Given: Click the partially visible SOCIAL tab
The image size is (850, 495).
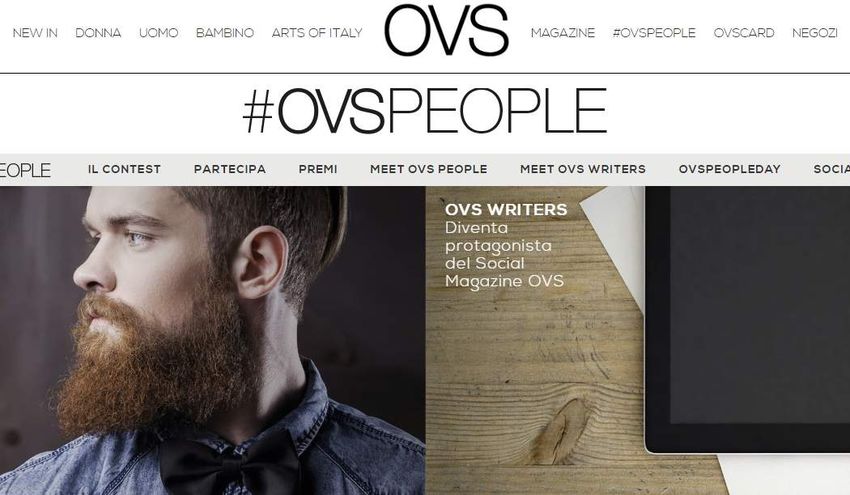Looking at the screenshot, I should click(x=832, y=169).
